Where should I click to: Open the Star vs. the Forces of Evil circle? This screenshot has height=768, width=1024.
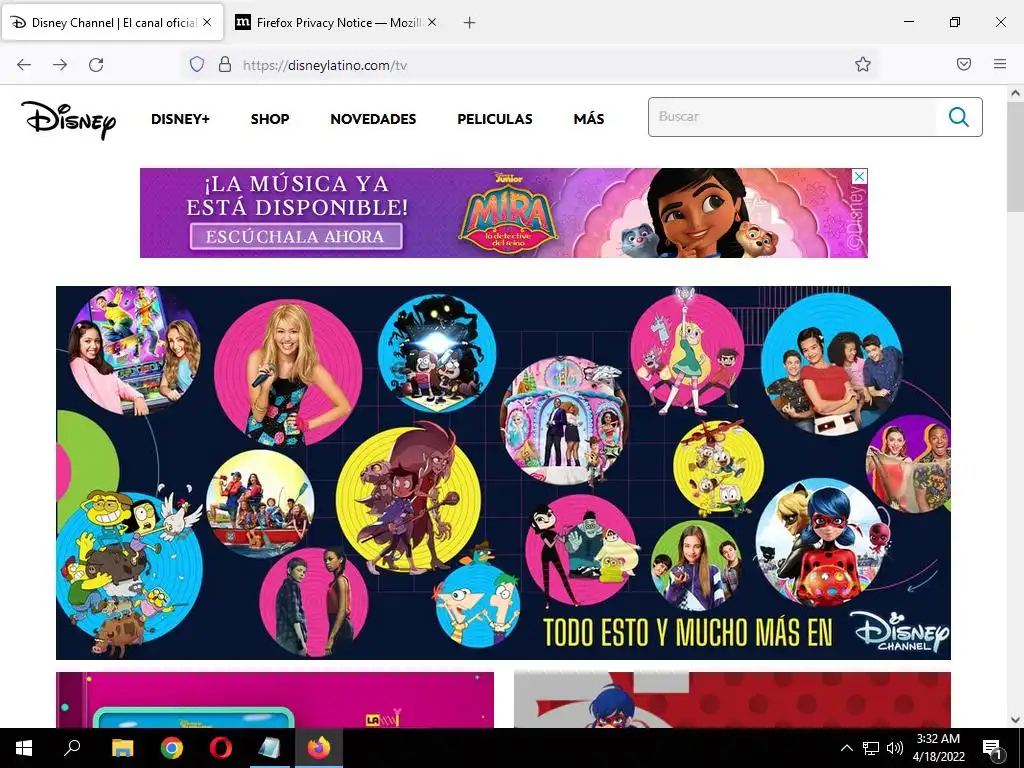(687, 352)
